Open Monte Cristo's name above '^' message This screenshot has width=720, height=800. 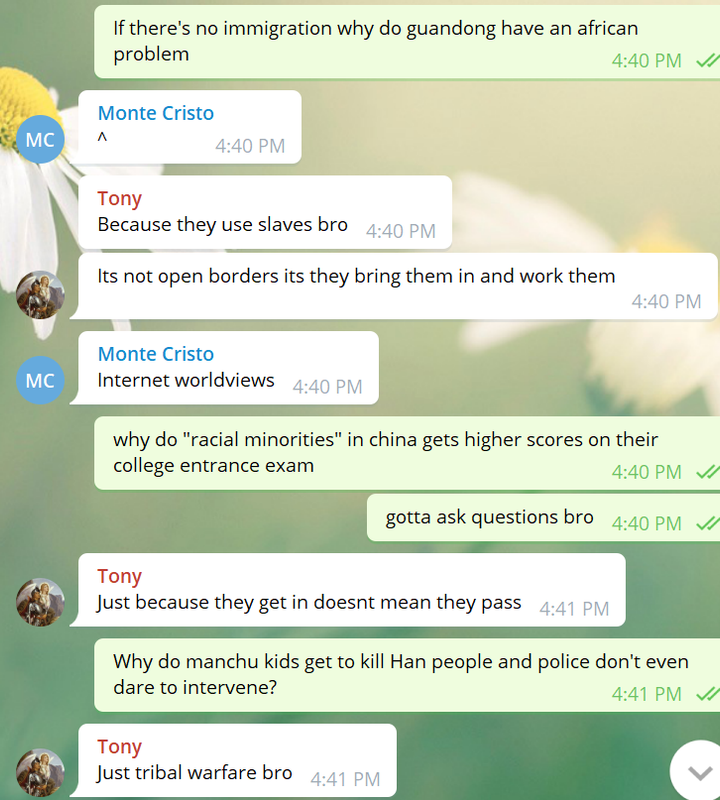pyautogui.click(x=156, y=113)
